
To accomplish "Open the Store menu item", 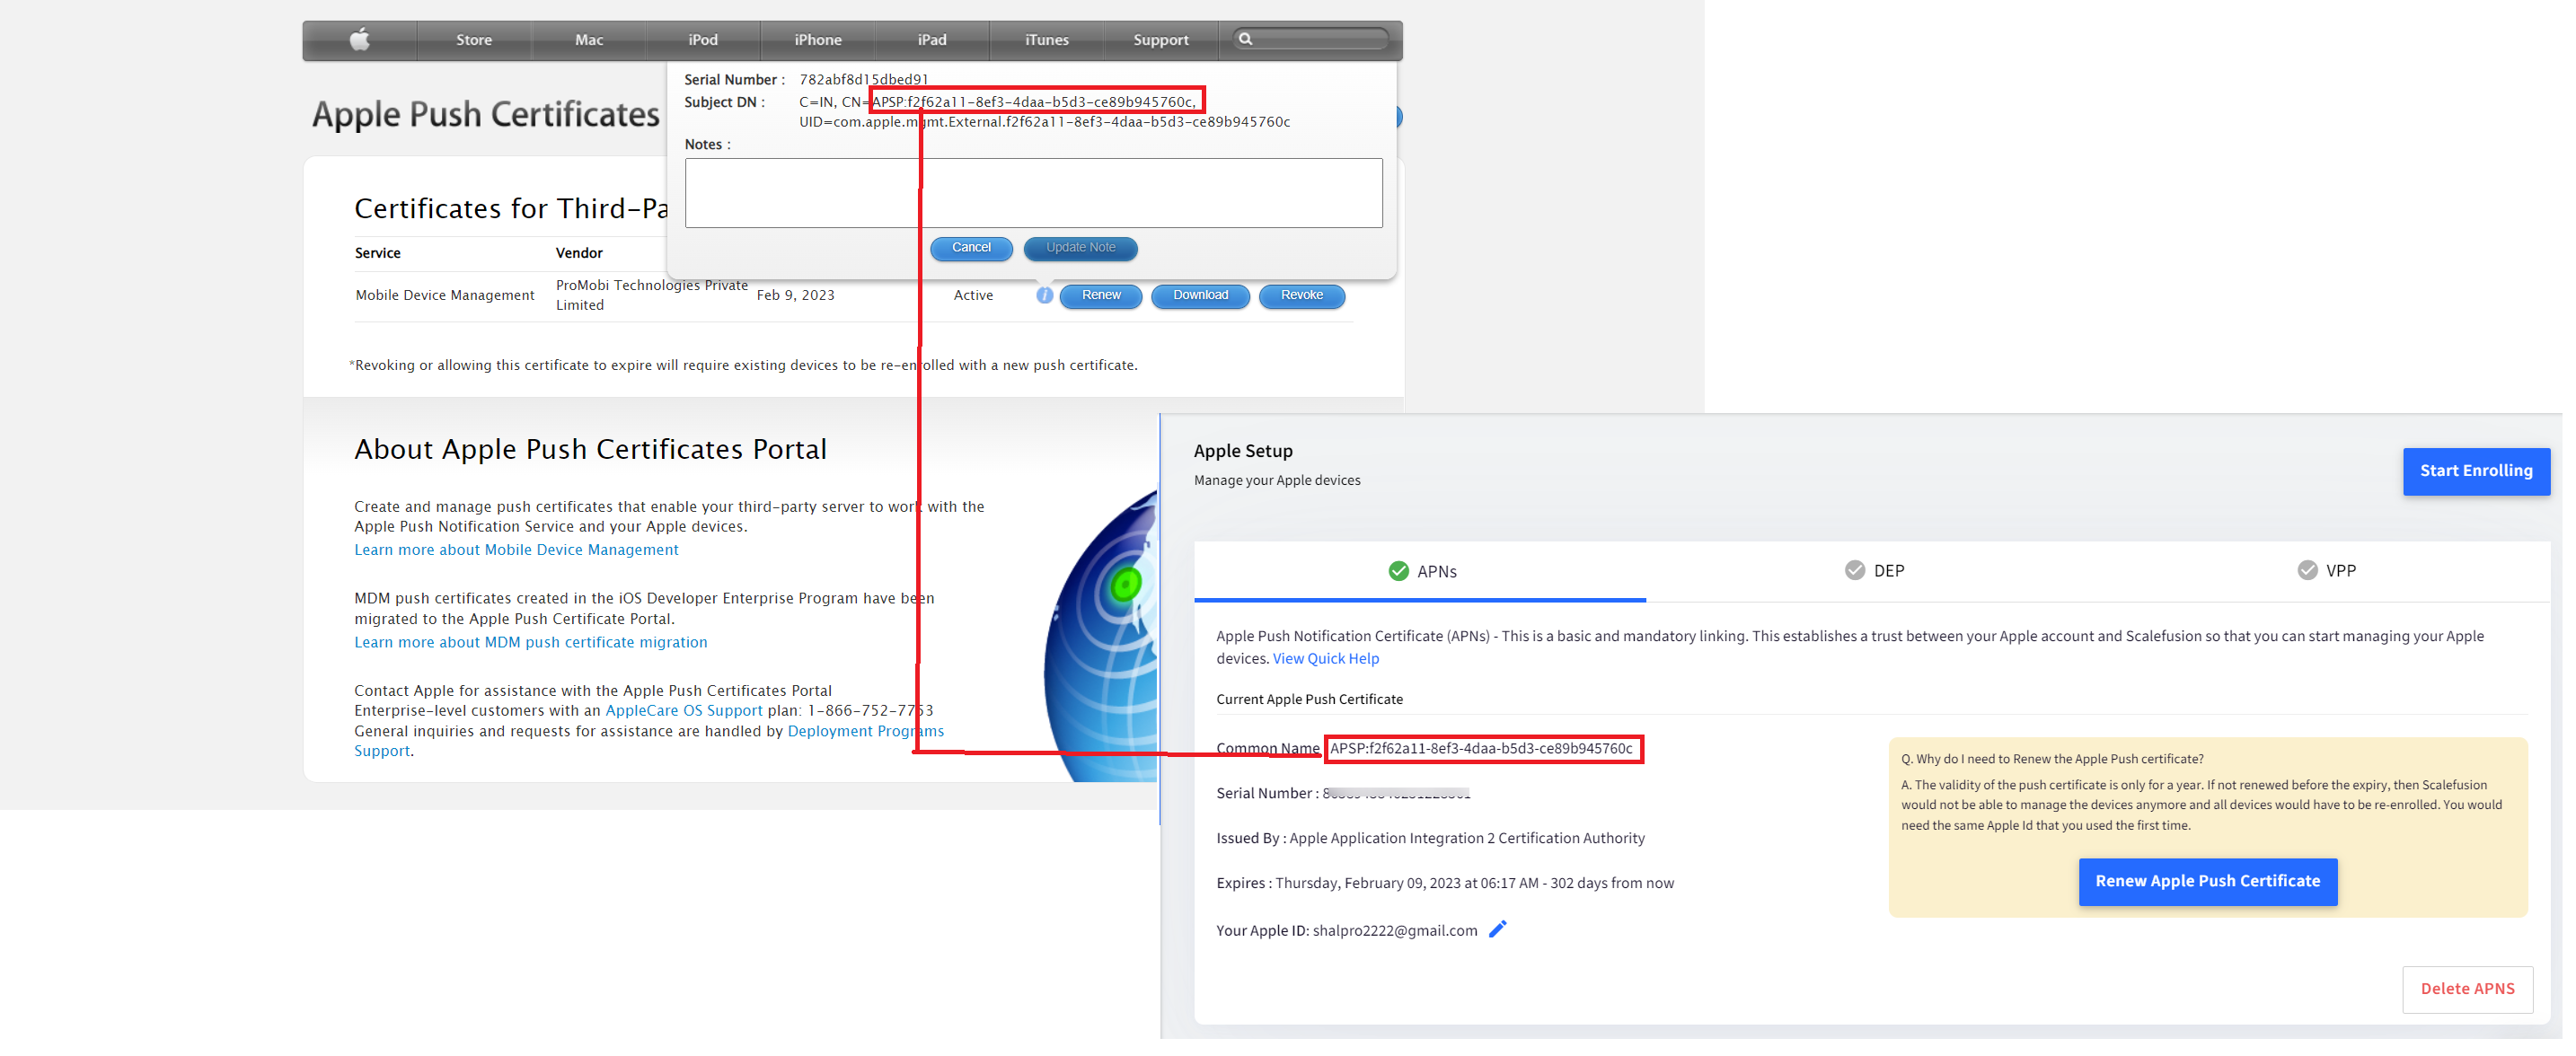I will pos(474,40).
